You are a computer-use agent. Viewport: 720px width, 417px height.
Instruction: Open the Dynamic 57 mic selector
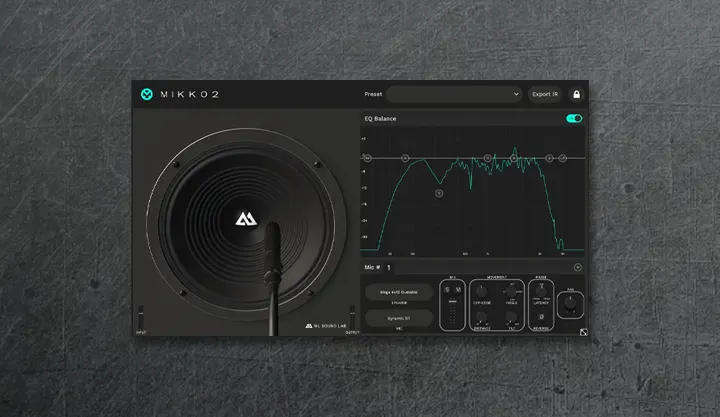[399, 319]
